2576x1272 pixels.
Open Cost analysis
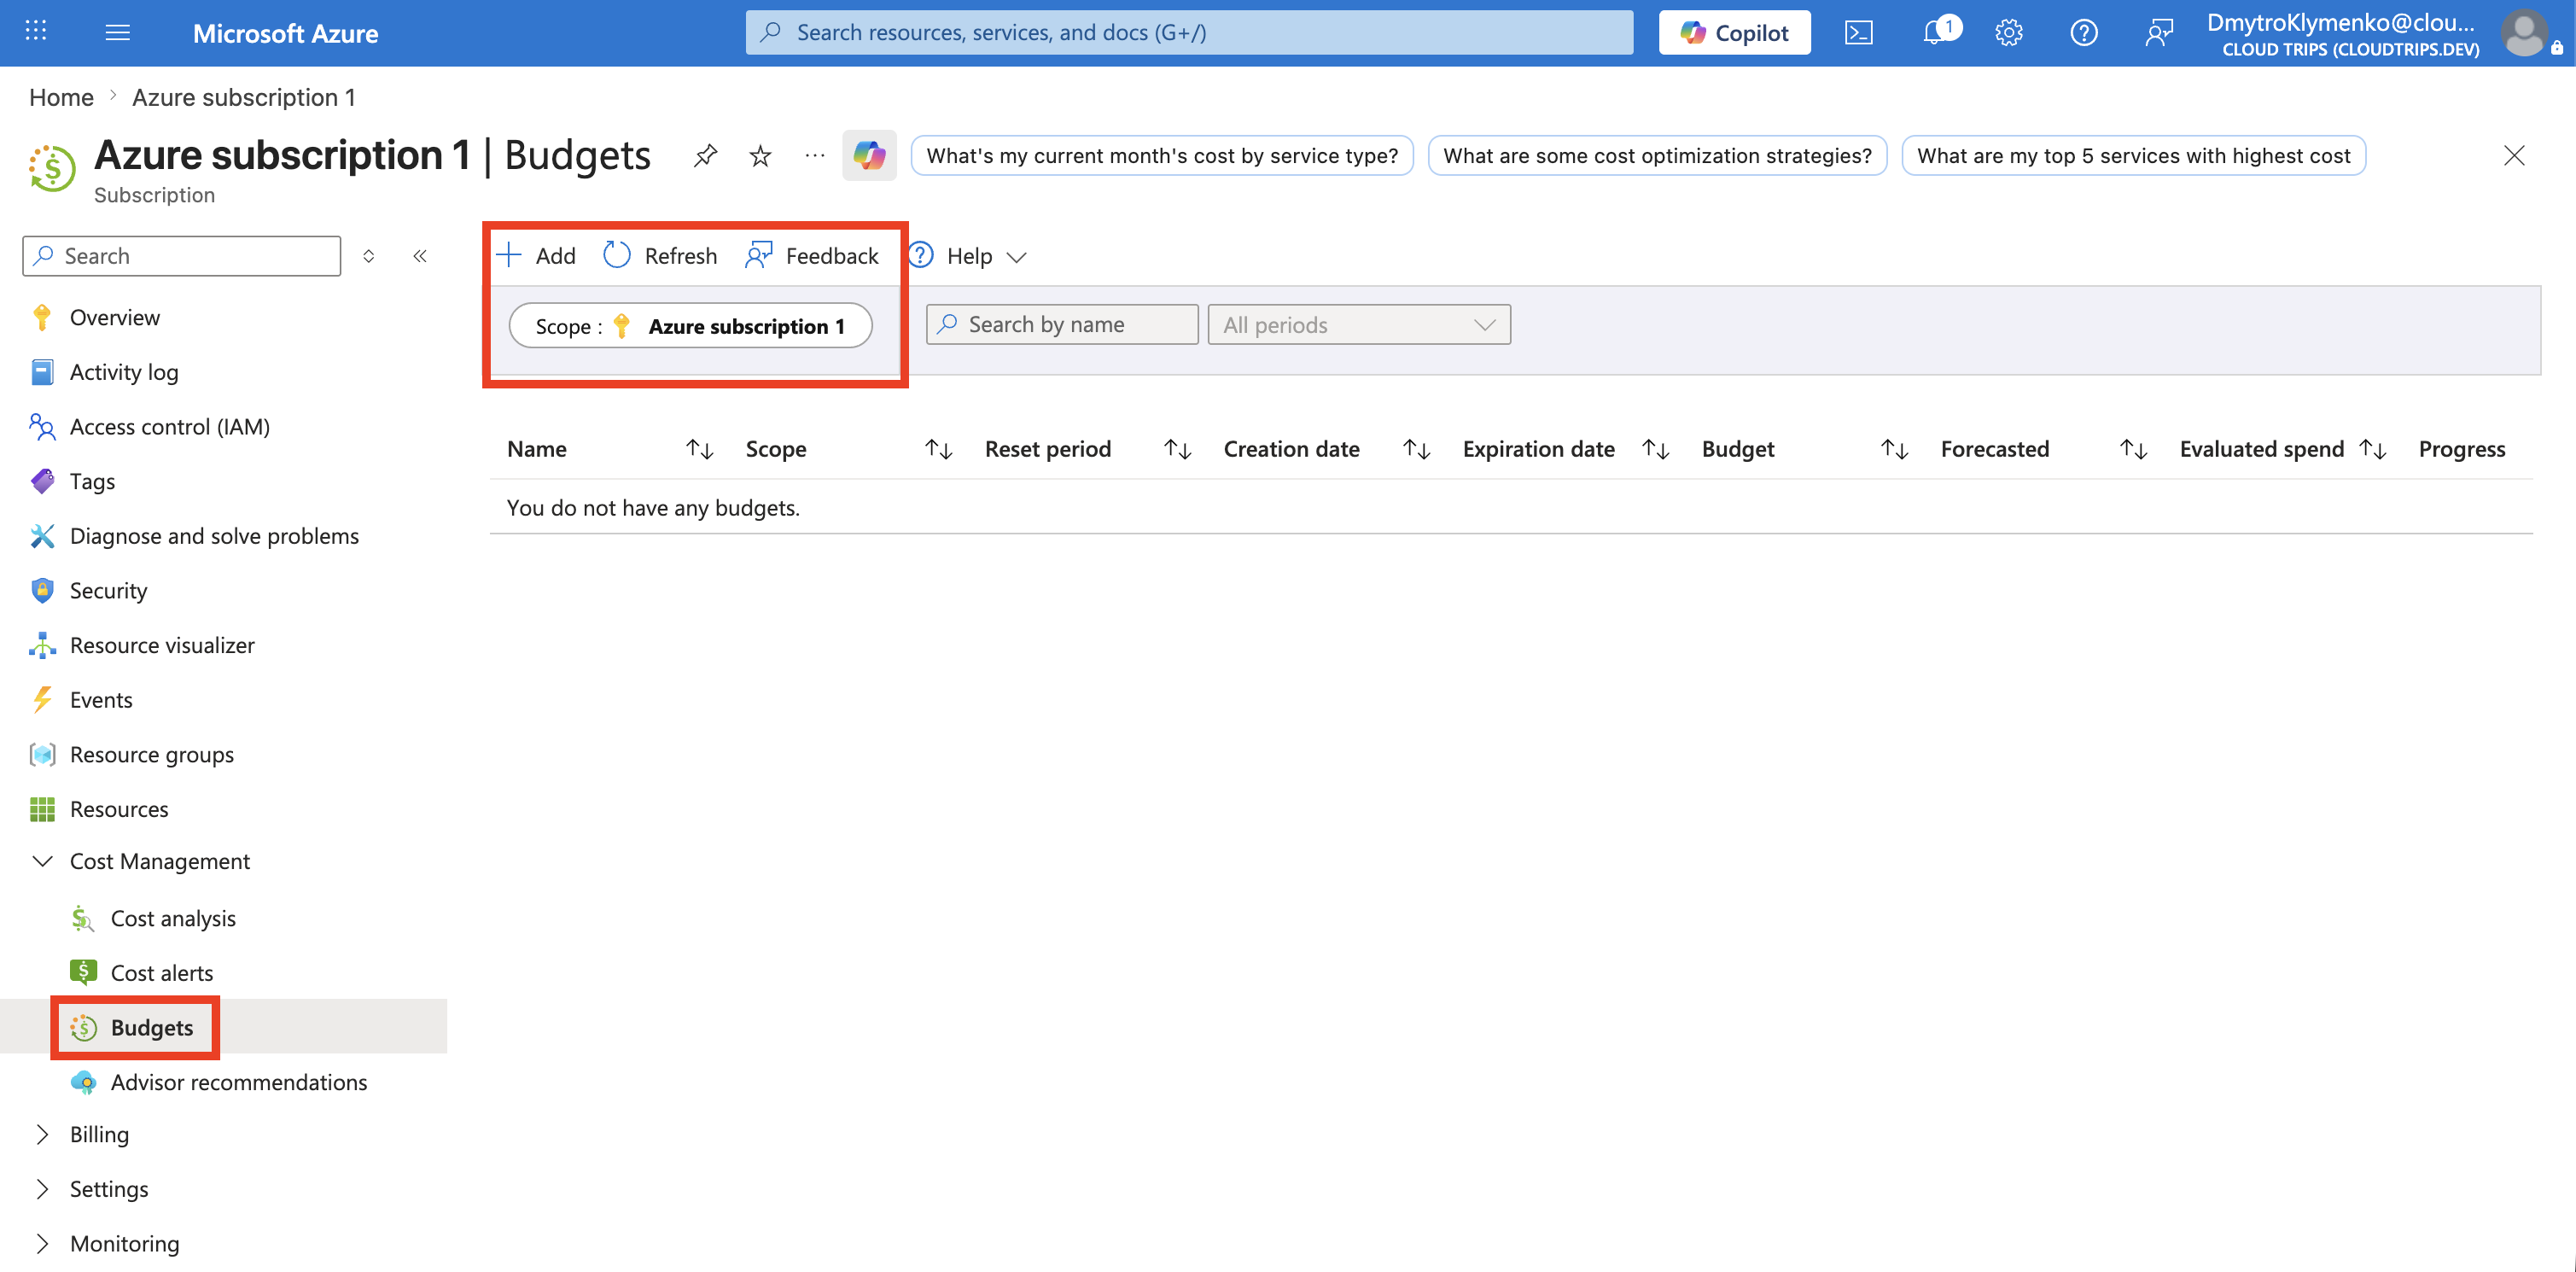(x=173, y=918)
